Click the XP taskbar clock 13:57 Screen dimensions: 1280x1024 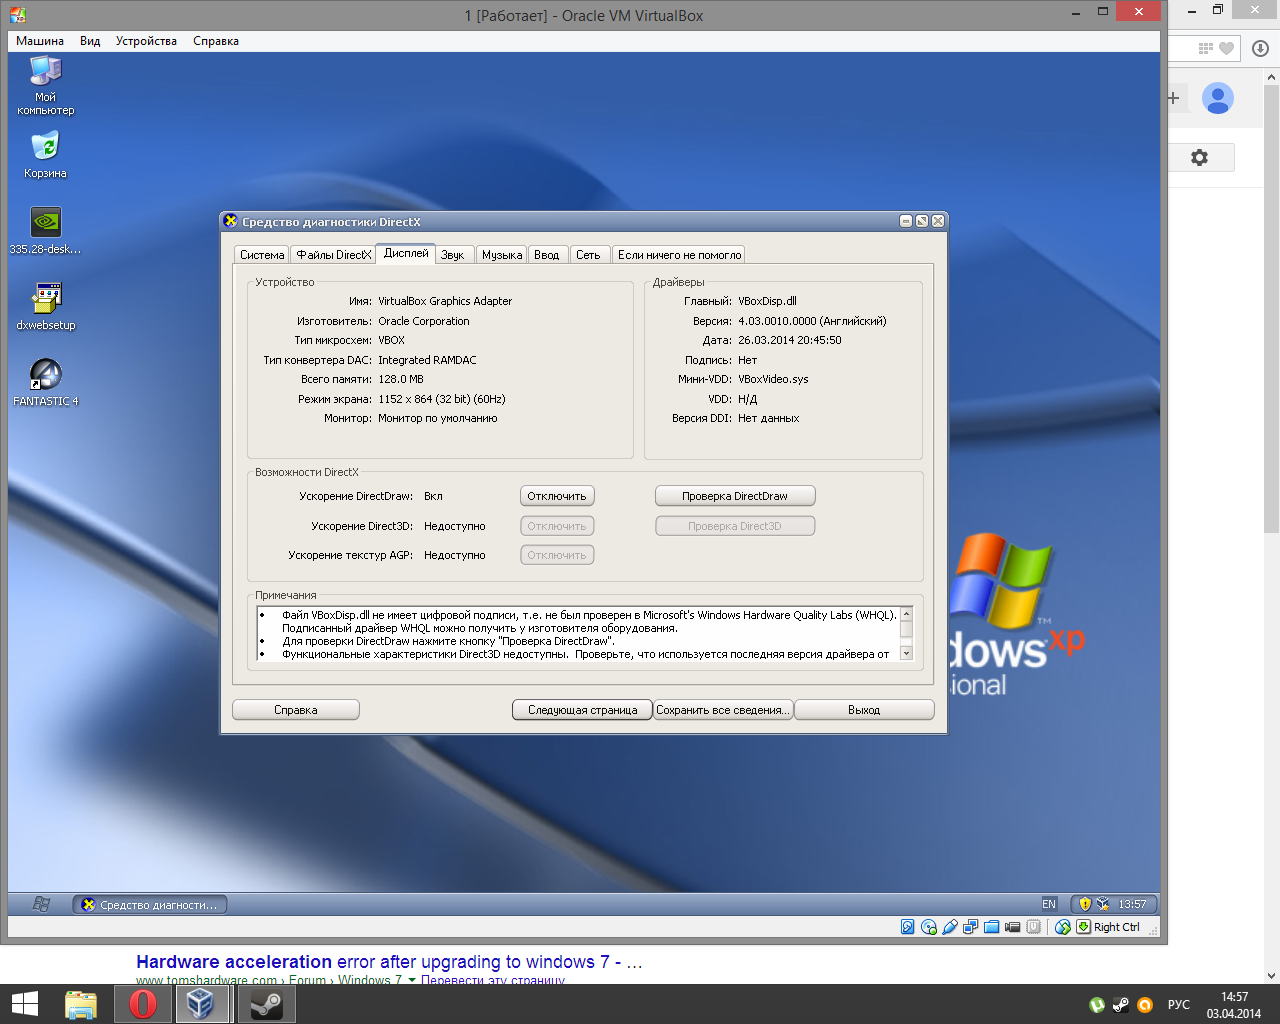pyautogui.click(x=1132, y=904)
